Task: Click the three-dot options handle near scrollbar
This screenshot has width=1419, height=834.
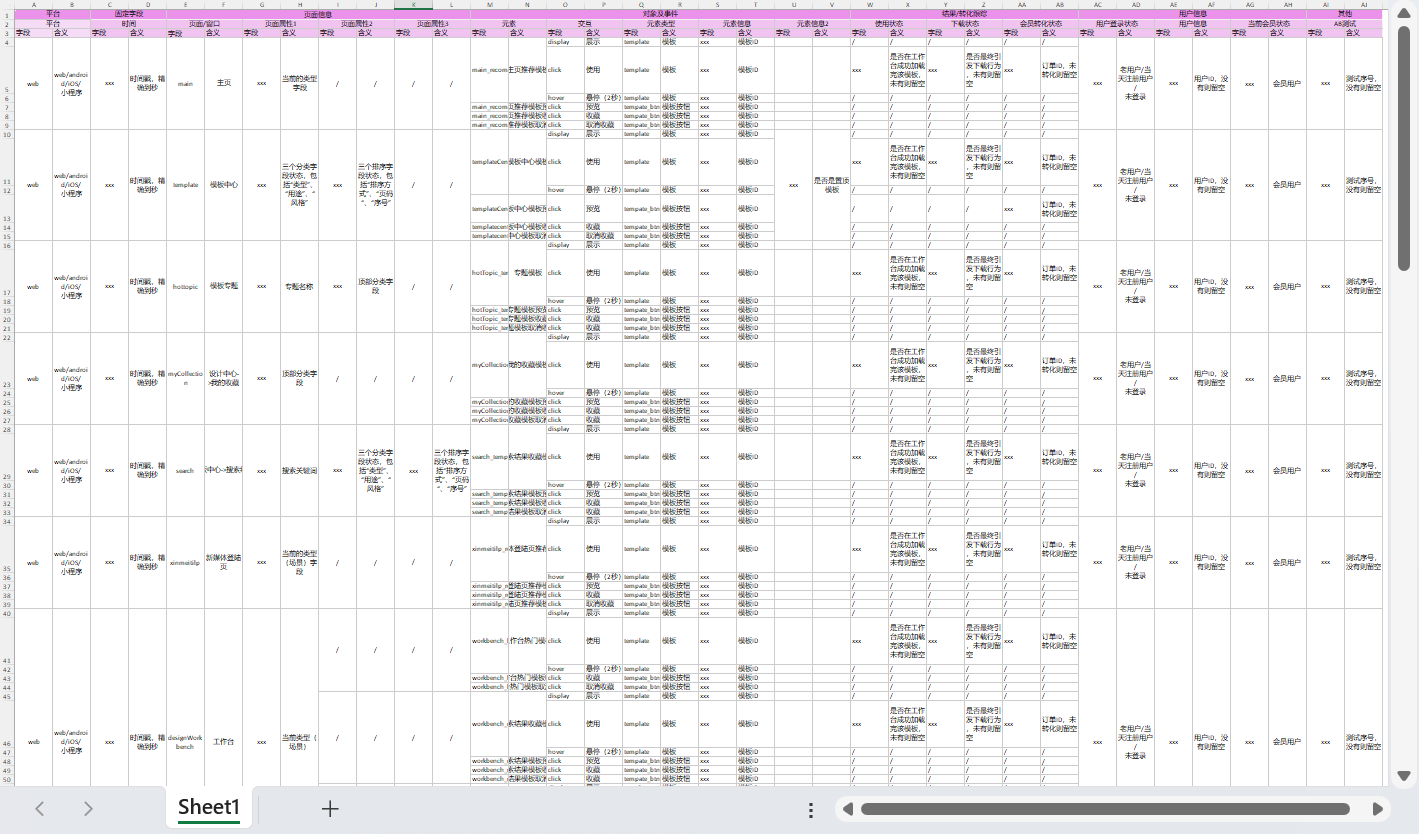Action: pos(811,809)
